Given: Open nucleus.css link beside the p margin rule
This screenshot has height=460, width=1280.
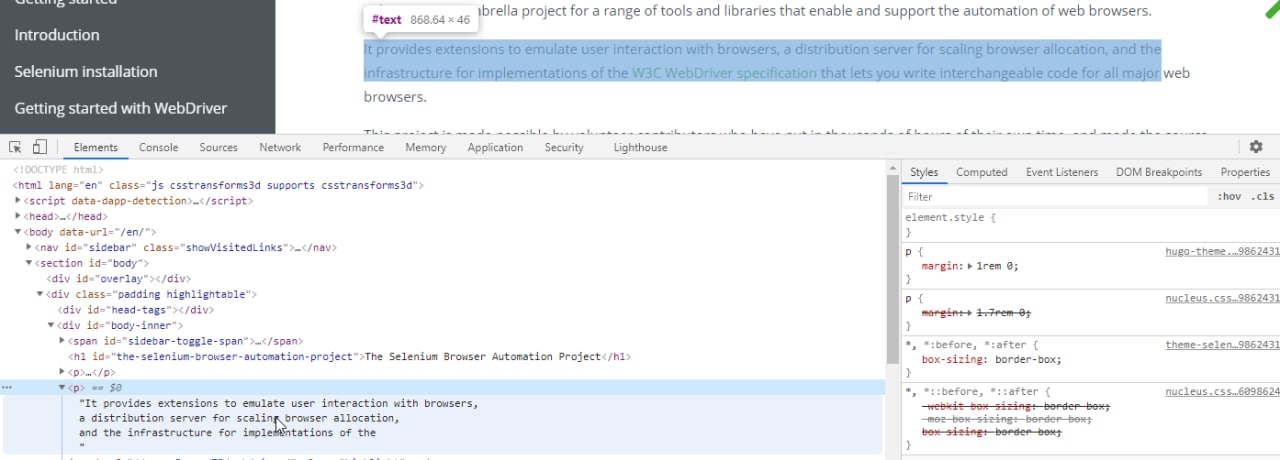Looking at the screenshot, I should pyautogui.click(x=1222, y=298).
